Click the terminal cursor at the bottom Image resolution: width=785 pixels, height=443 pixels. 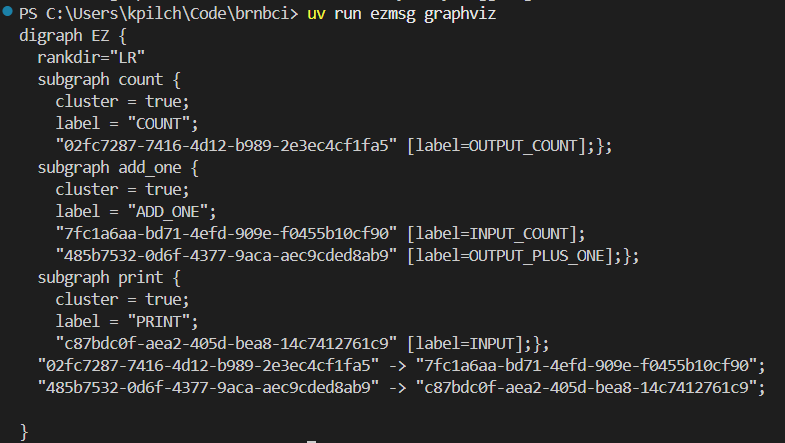[312, 440]
